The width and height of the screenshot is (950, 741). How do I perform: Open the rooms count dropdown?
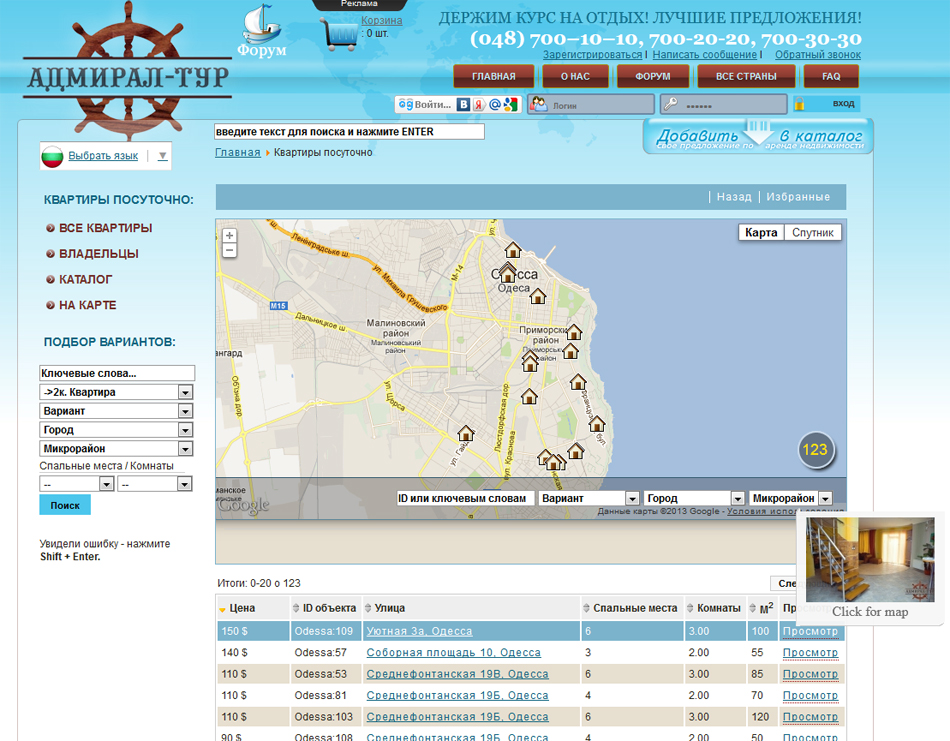(184, 483)
